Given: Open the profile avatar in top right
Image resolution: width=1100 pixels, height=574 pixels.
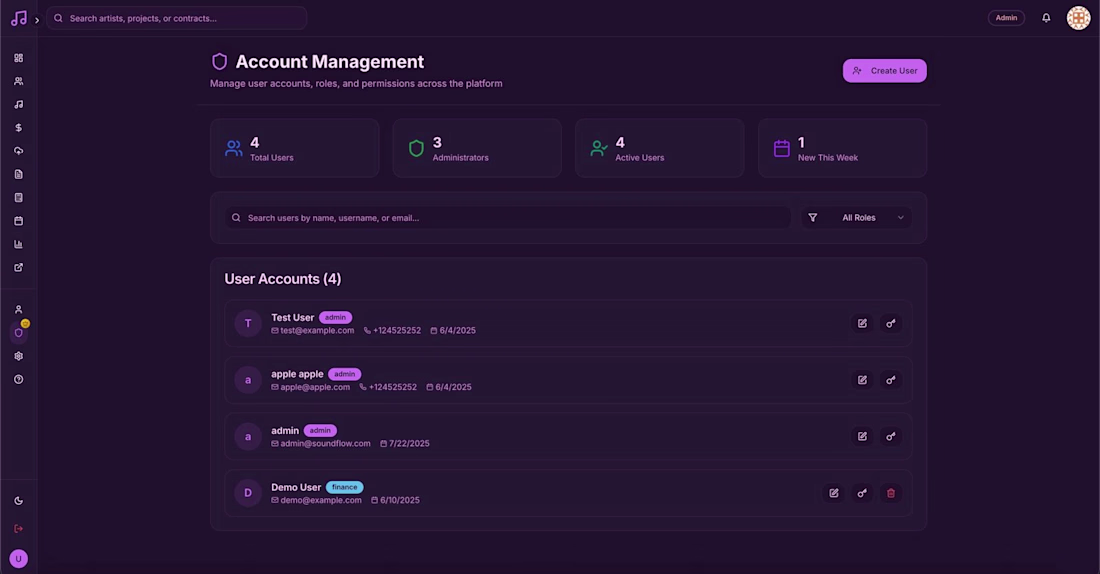Looking at the screenshot, I should pyautogui.click(x=1078, y=18).
